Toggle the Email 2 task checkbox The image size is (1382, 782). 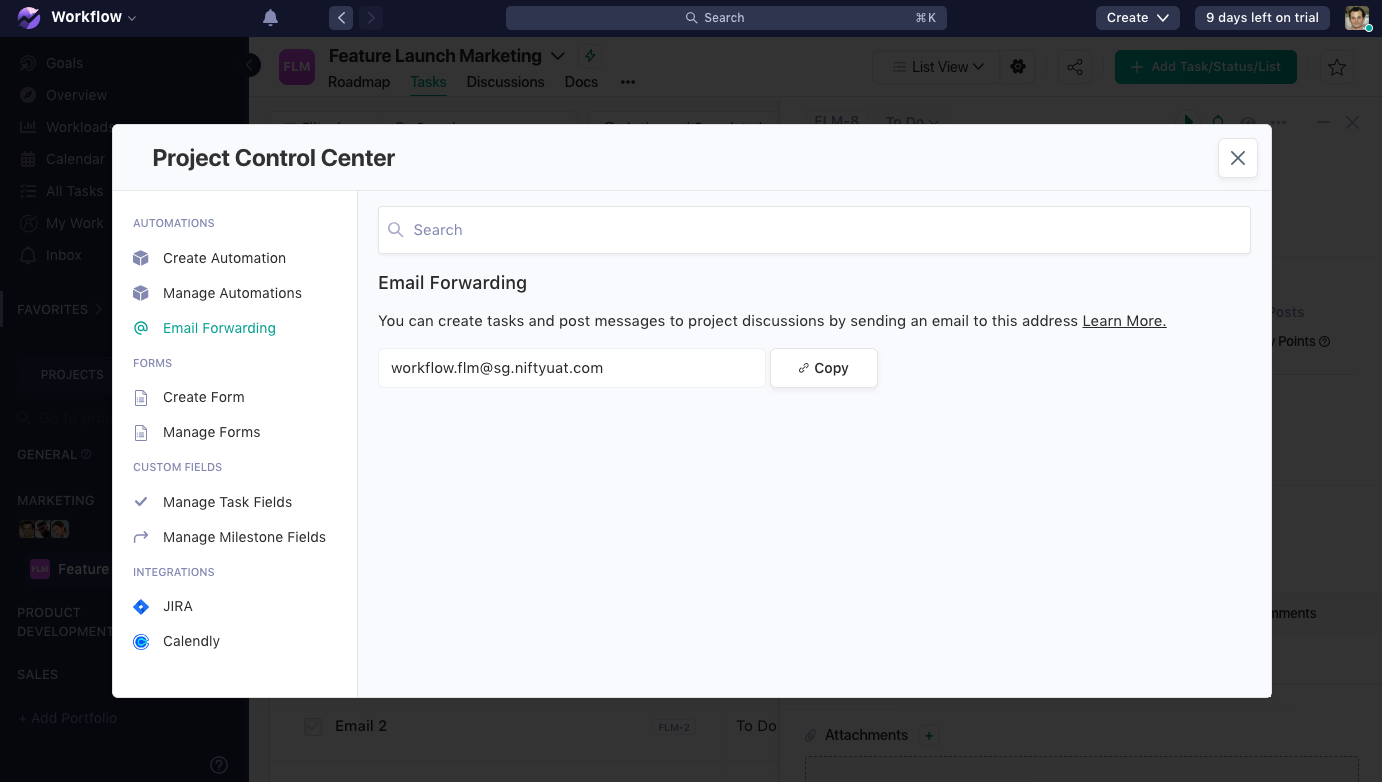pyautogui.click(x=313, y=727)
